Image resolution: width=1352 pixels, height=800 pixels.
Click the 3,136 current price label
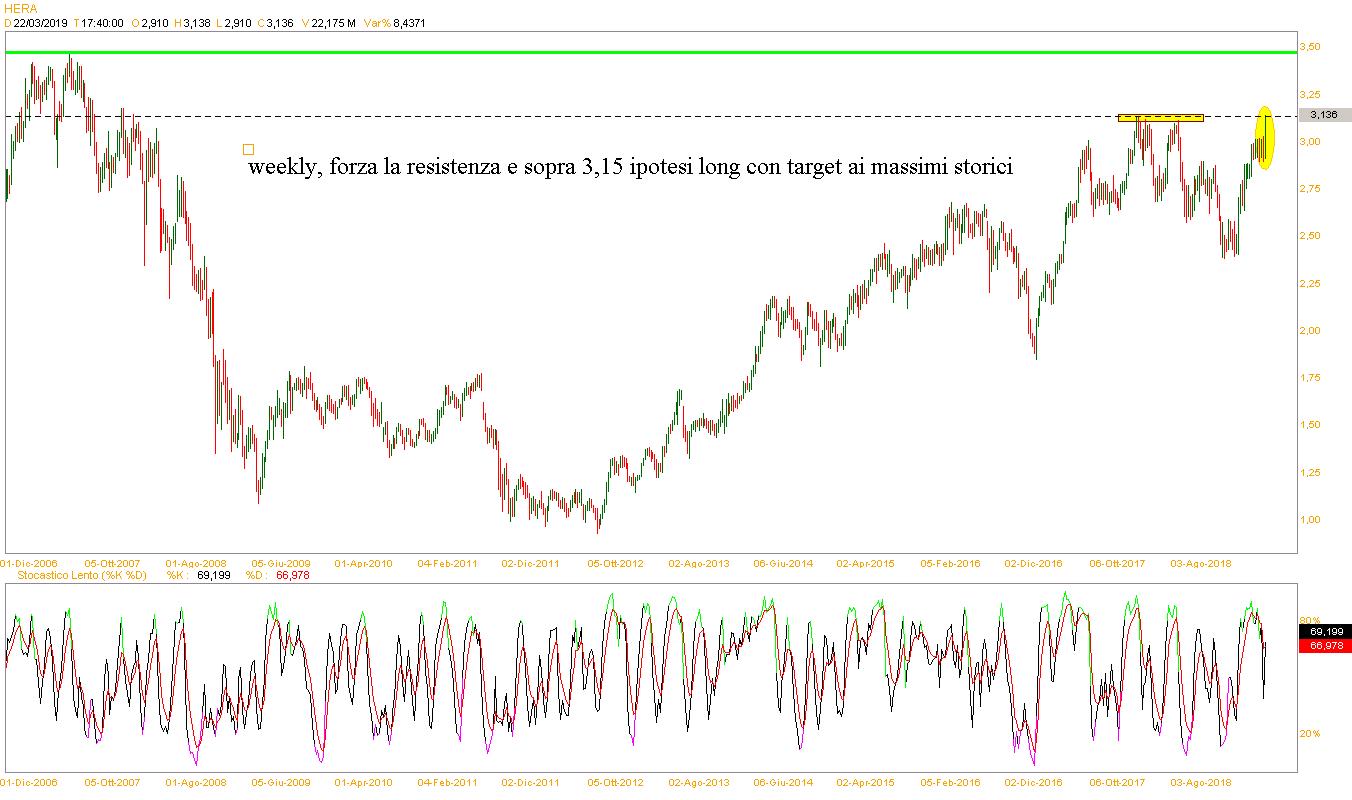1324,114
